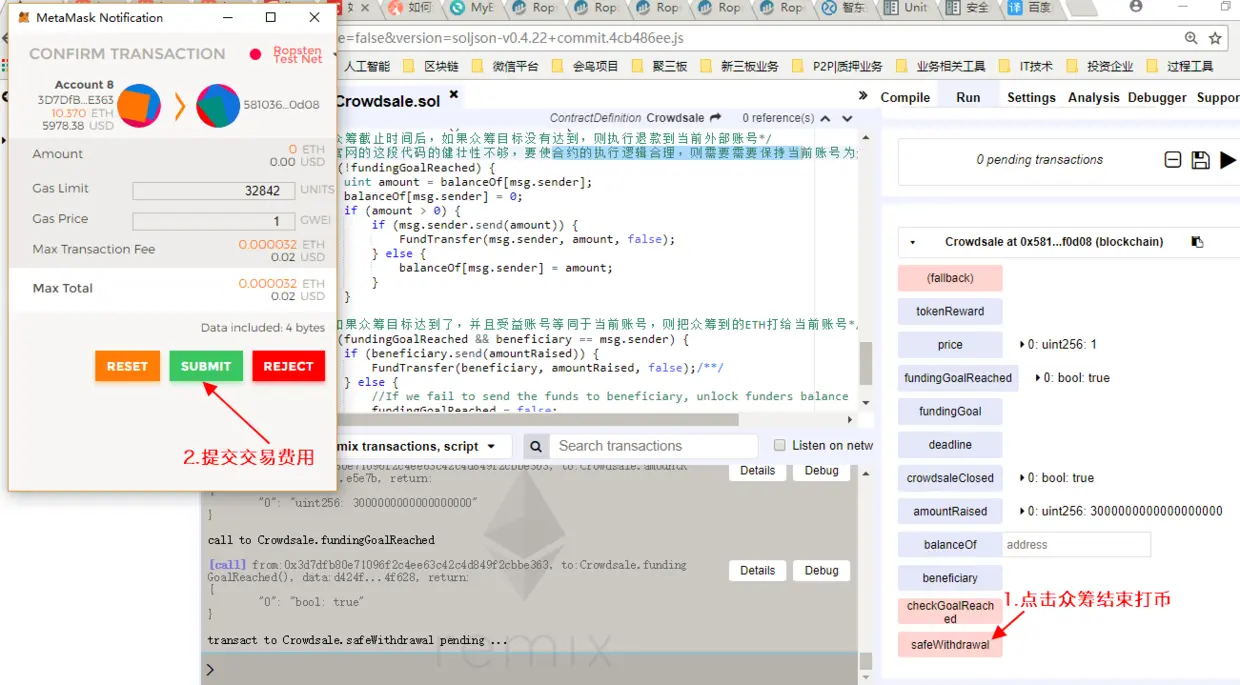The width and height of the screenshot is (1240, 685).
Task: Call the fundingGoal function
Action: click(x=950, y=411)
